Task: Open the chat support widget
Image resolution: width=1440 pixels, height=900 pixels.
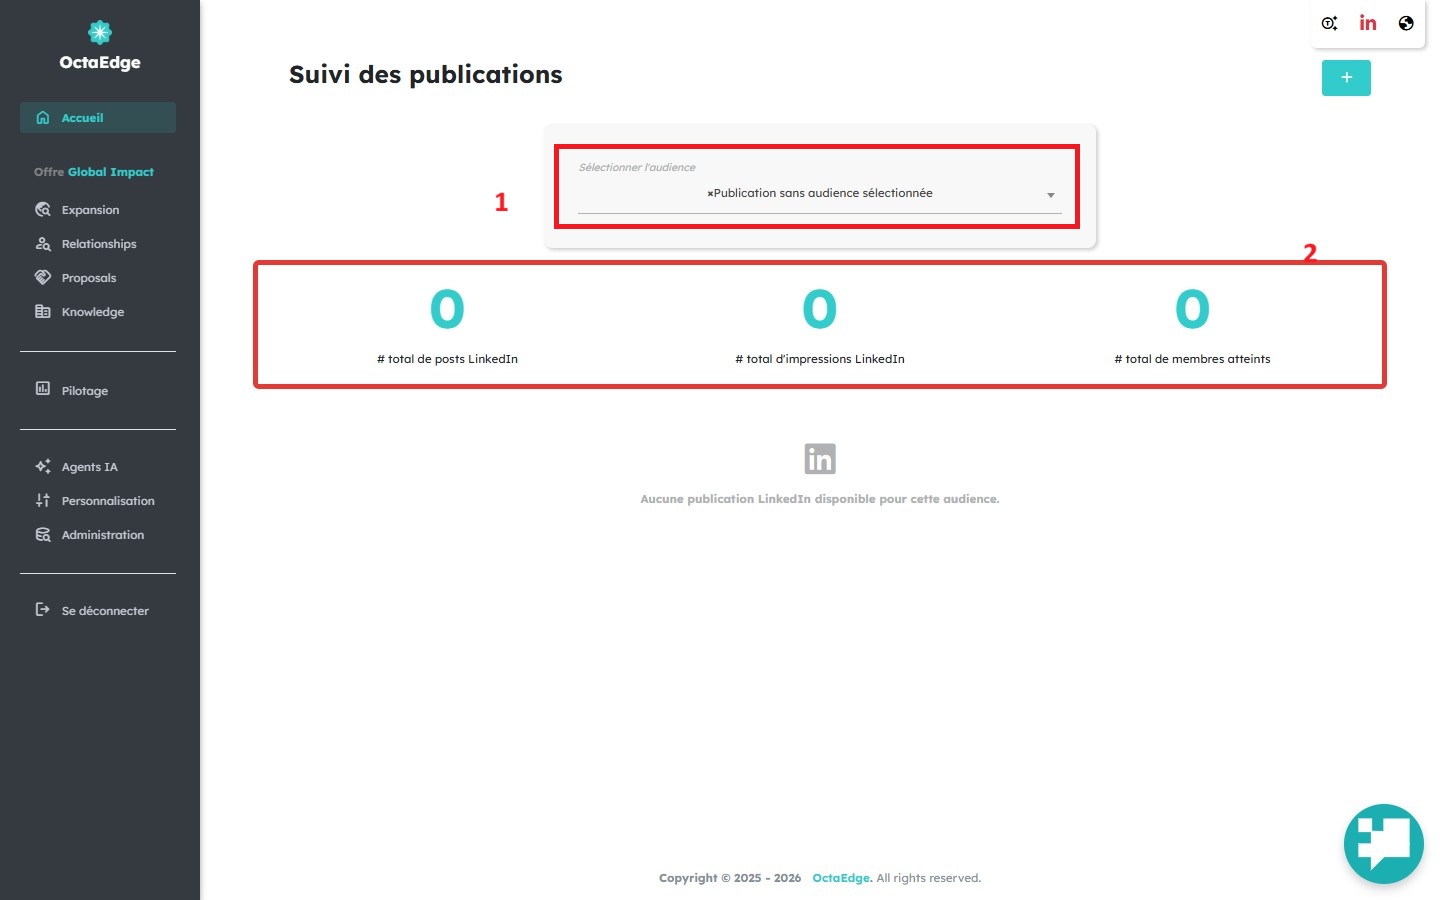Action: tap(1384, 844)
